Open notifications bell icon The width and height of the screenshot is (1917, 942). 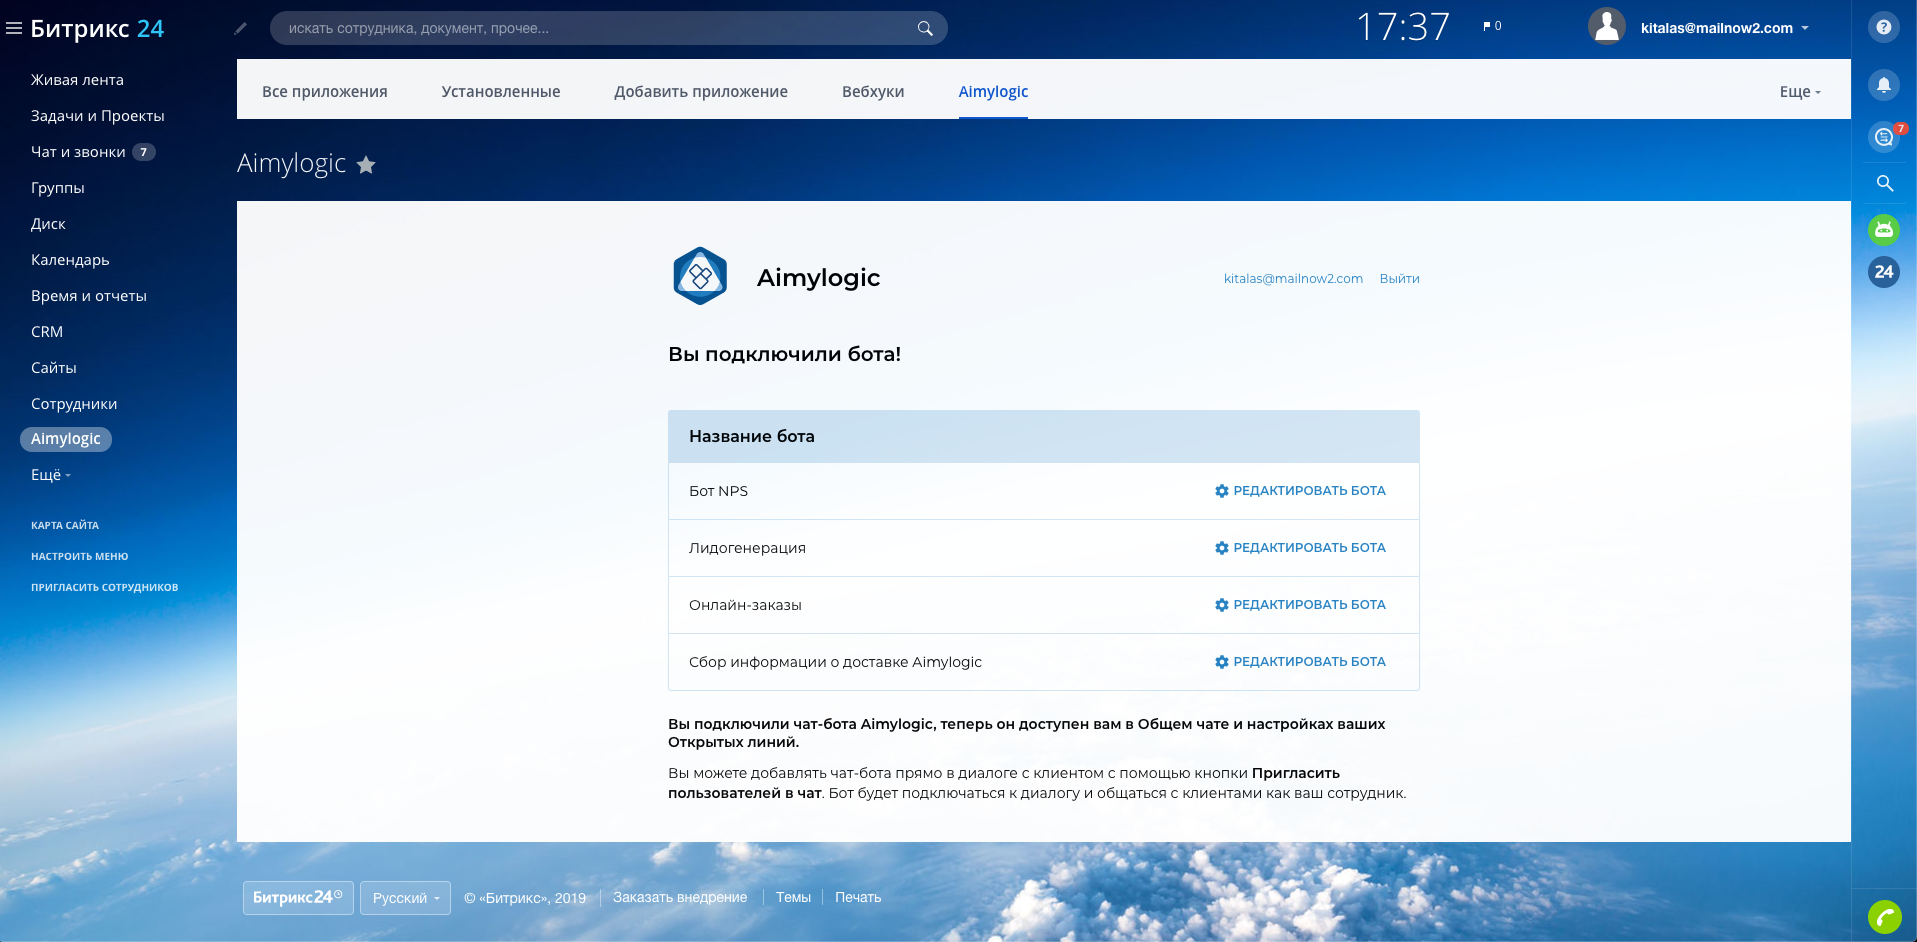(1883, 85)
